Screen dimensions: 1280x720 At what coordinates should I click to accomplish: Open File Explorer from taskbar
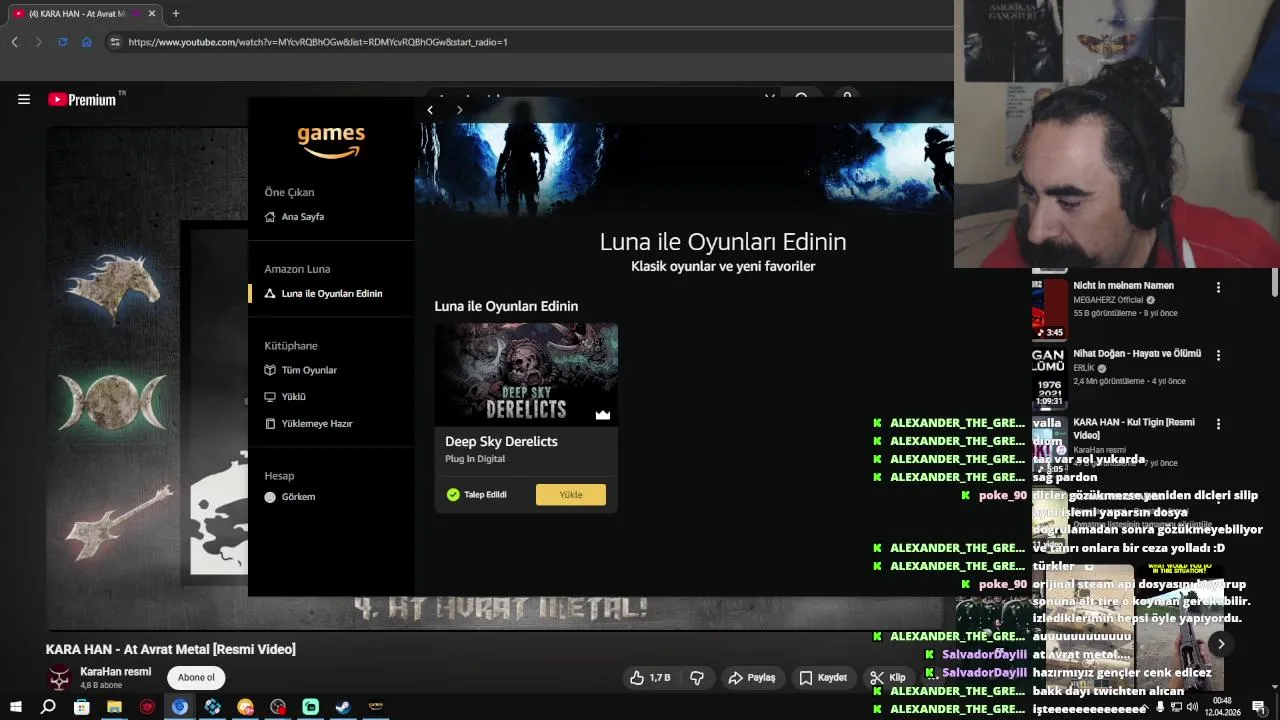coord(114,707)
